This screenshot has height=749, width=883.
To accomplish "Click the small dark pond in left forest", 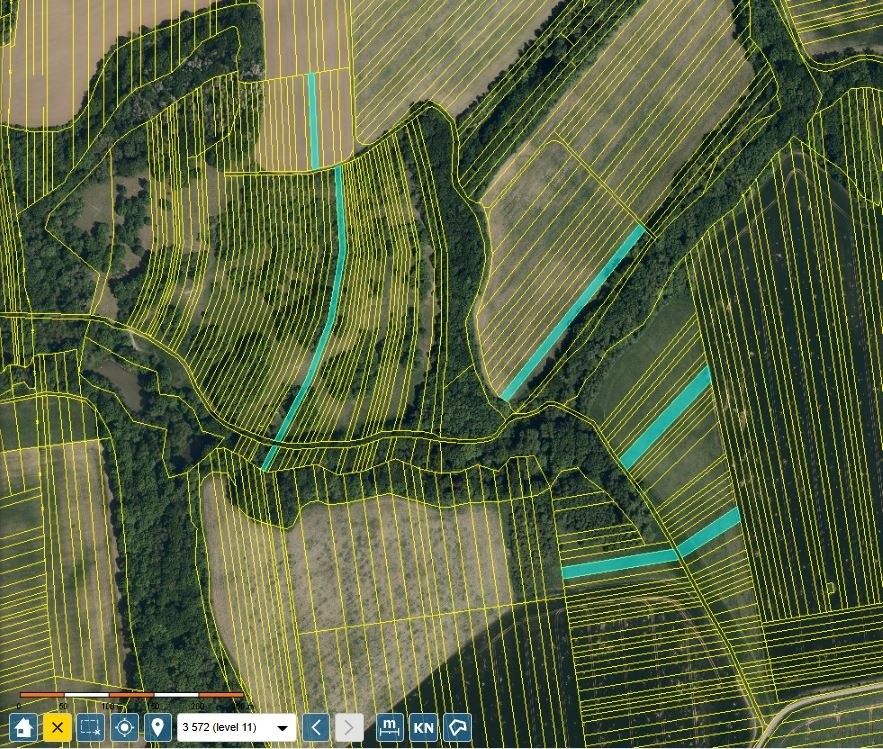I will 120,383.
